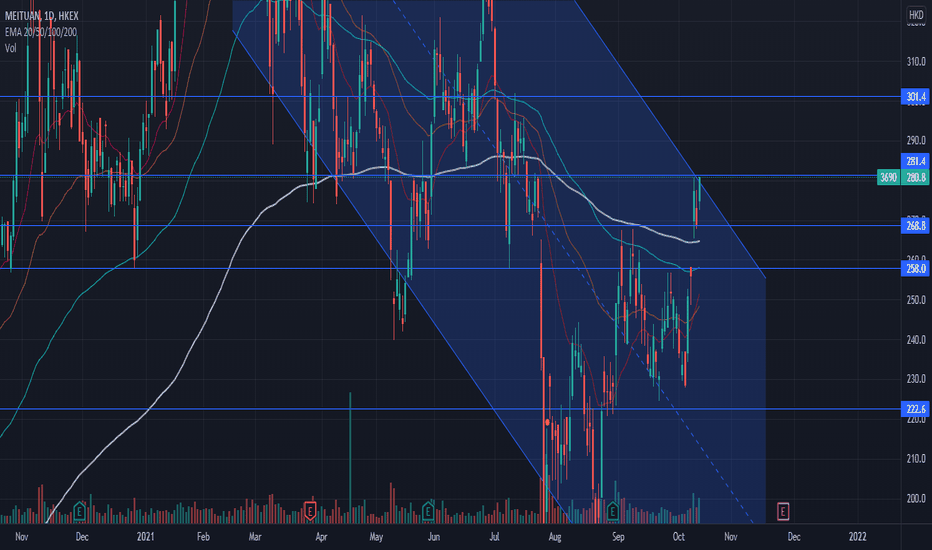Click the 222.6 horizontal line price label
The width and height of the screenshot is (932, 550).
coord(916,408)
